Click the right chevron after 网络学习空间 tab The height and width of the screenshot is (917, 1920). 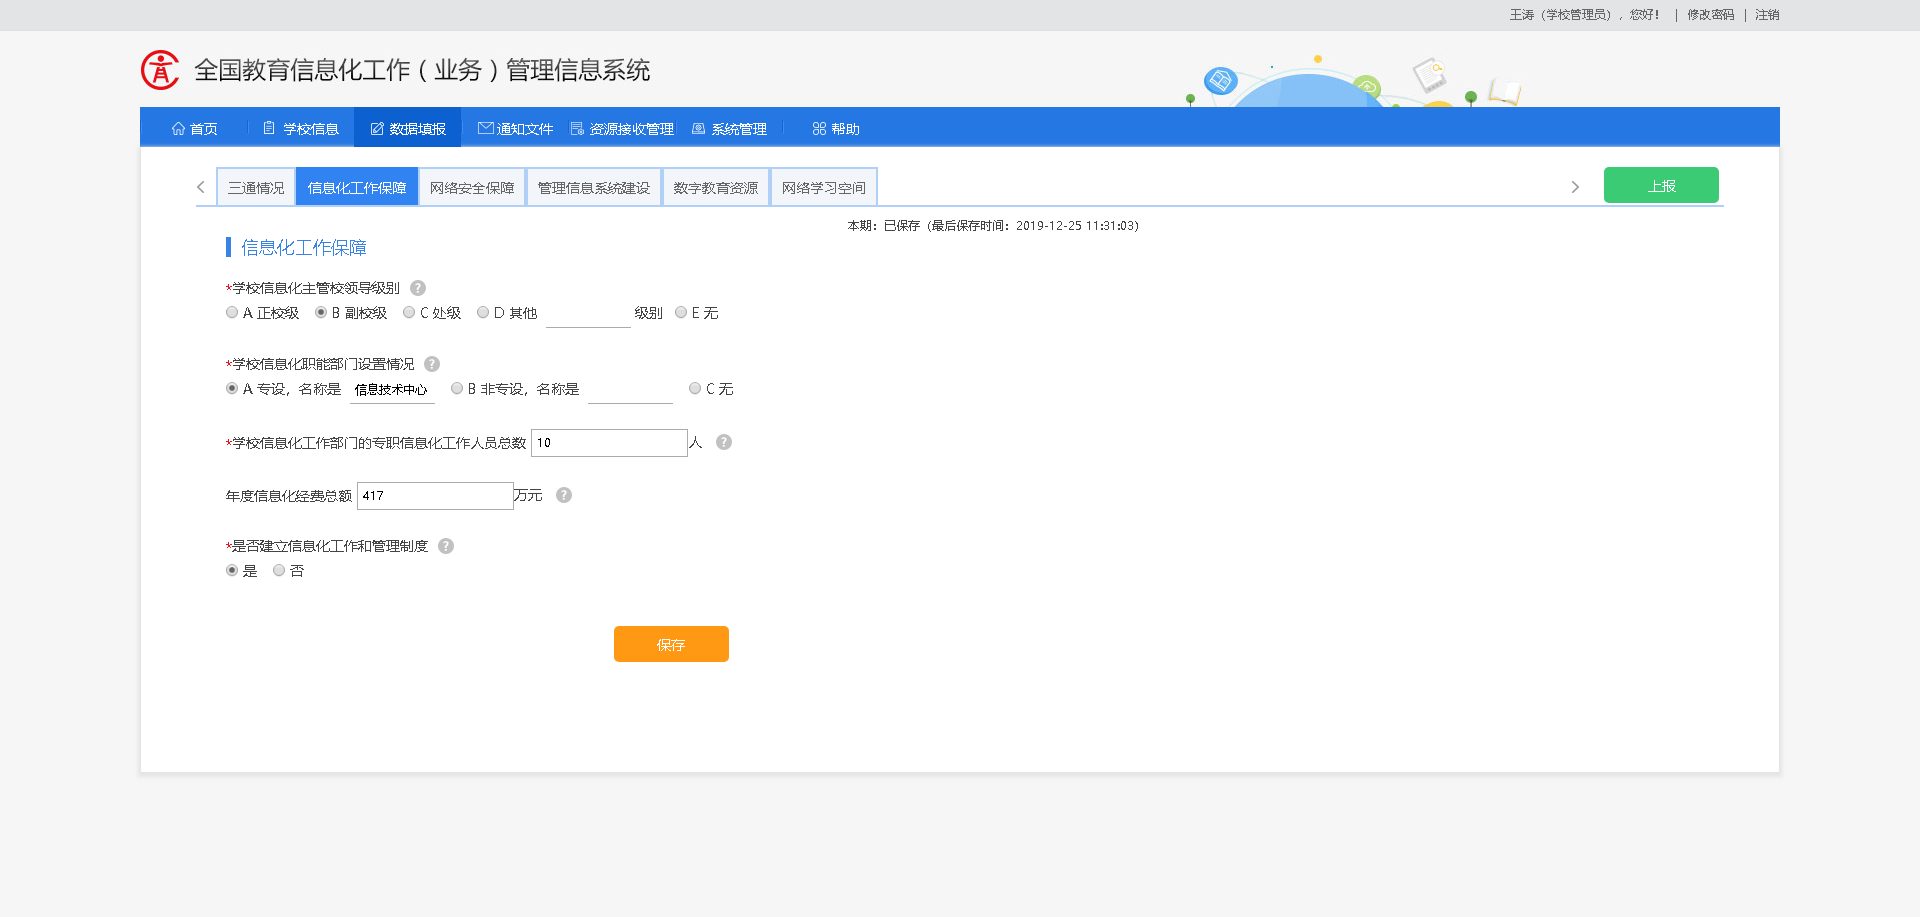click(x=1575, y=186)
